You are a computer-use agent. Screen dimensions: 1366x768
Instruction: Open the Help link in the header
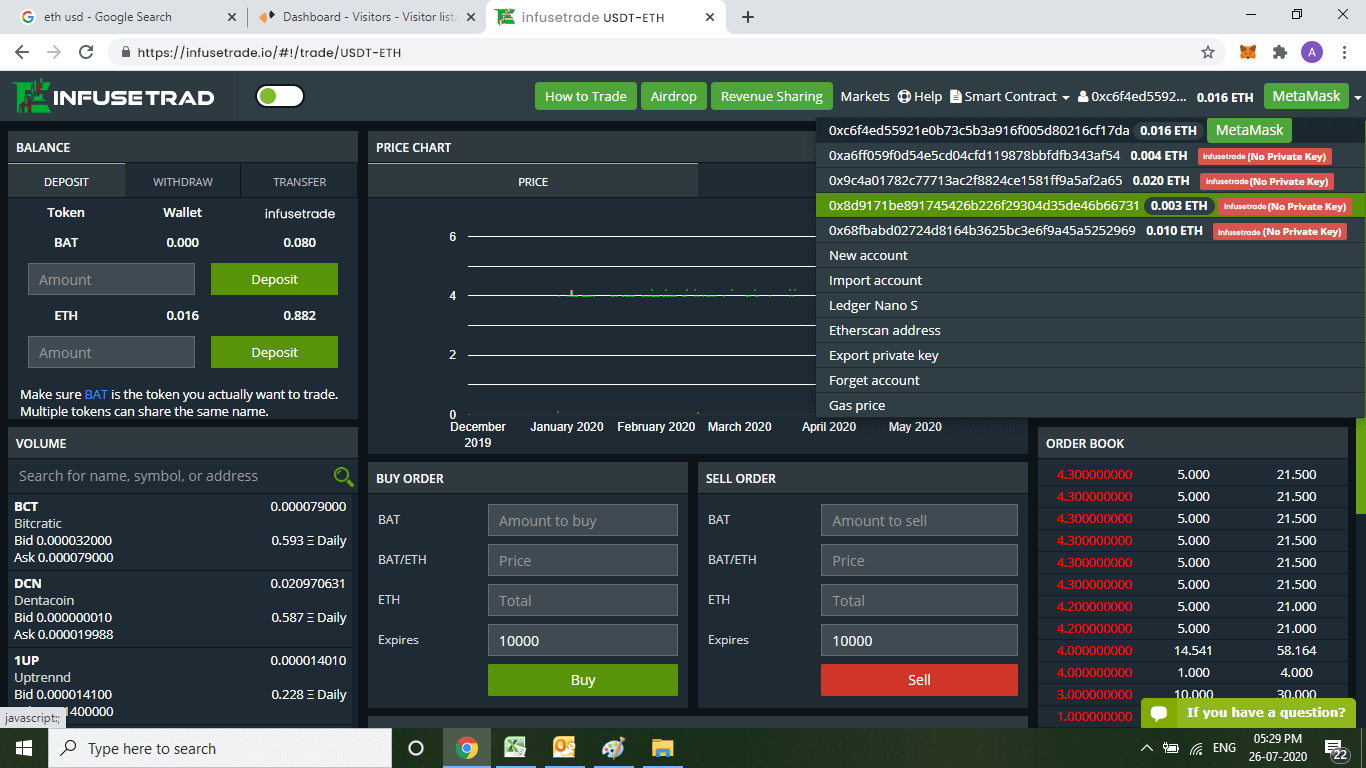click(920, 96)
